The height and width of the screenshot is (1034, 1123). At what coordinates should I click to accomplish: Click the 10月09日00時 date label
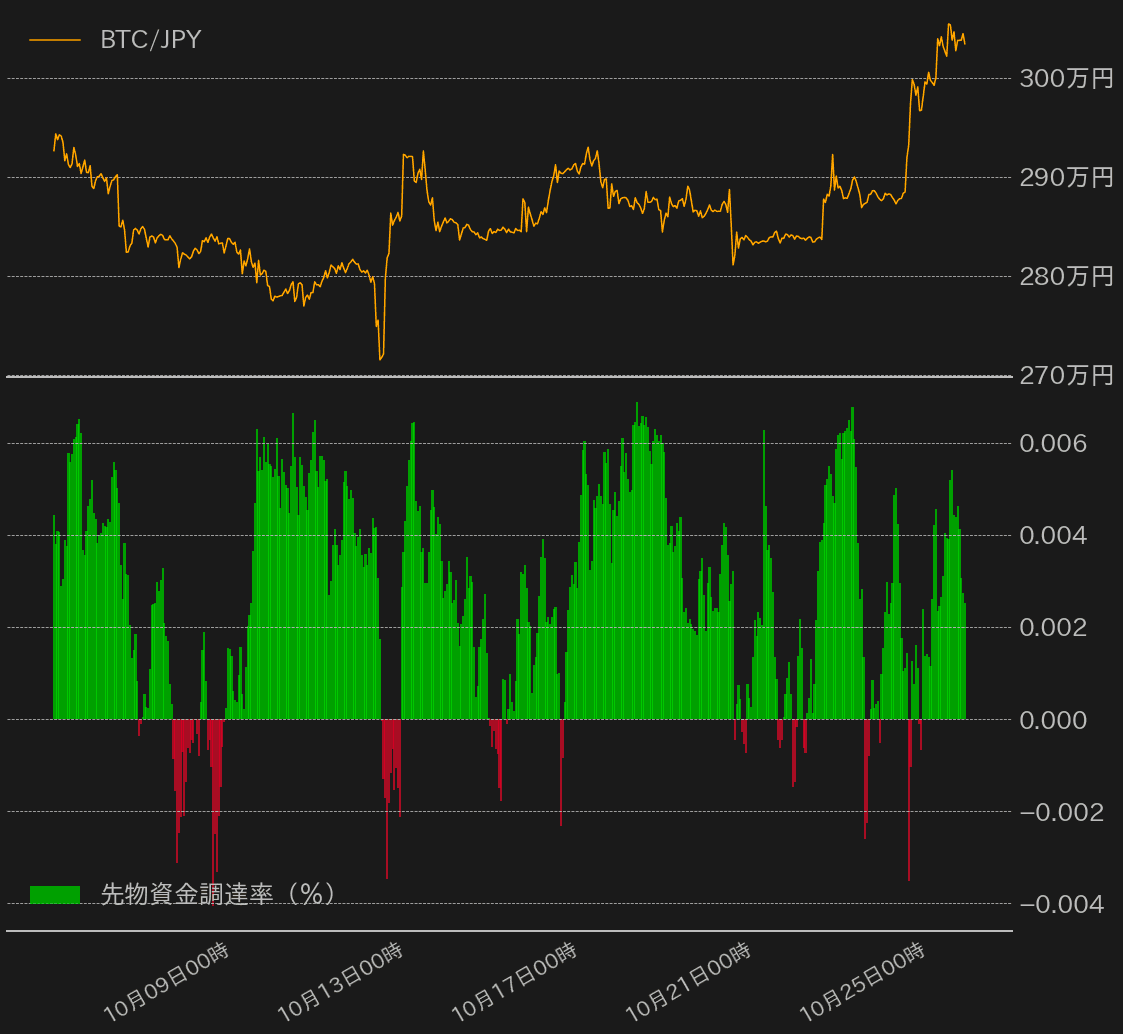pyautogui.click(x=166, y=982)
